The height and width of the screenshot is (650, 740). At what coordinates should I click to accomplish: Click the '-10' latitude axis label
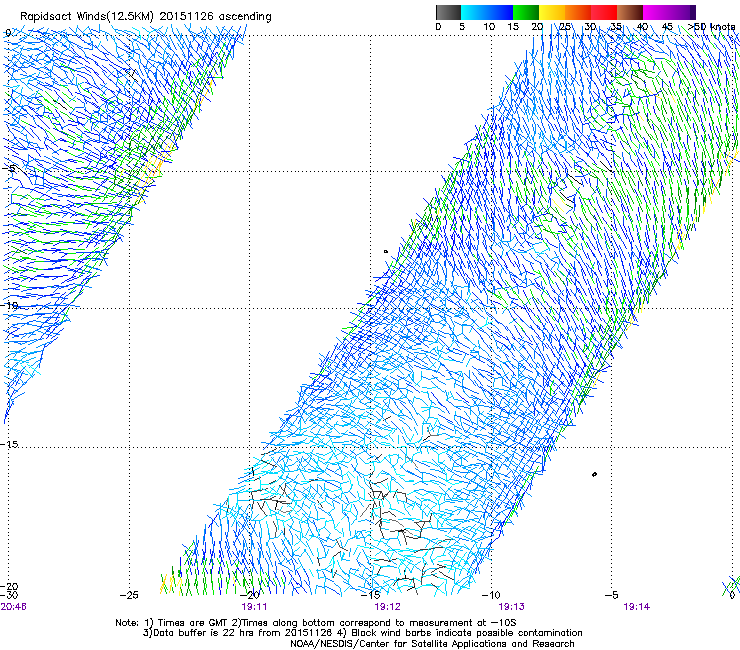click(10, 305)
